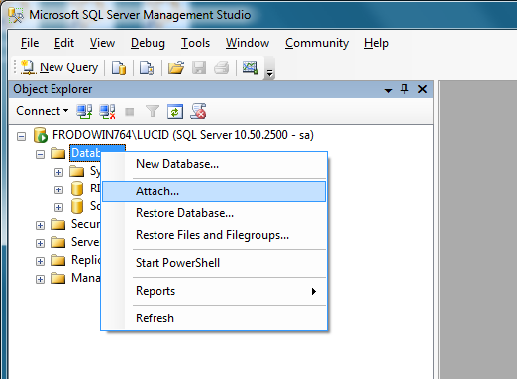Screen dimensions: 517x379
Task: Open the Reports submenu
Action: tap(214, 291)
